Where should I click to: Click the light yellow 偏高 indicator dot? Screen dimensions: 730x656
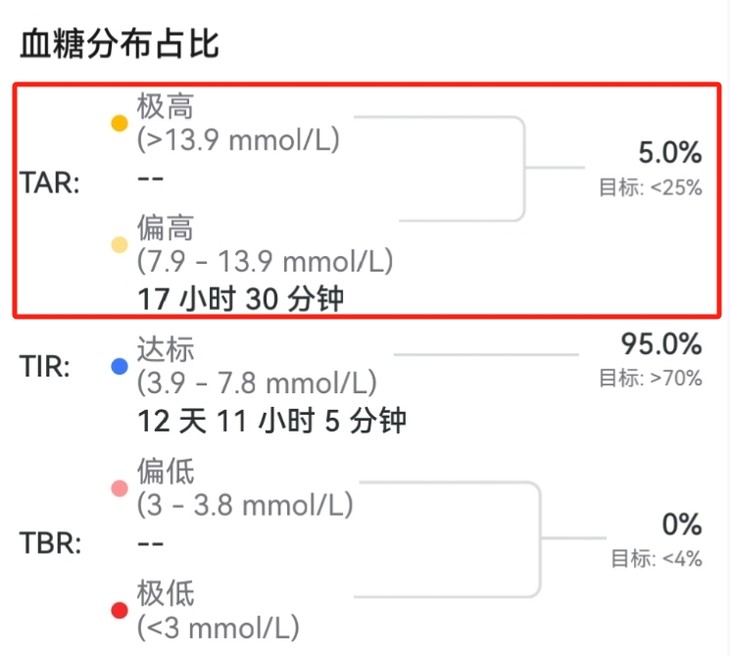coord(119,244)
